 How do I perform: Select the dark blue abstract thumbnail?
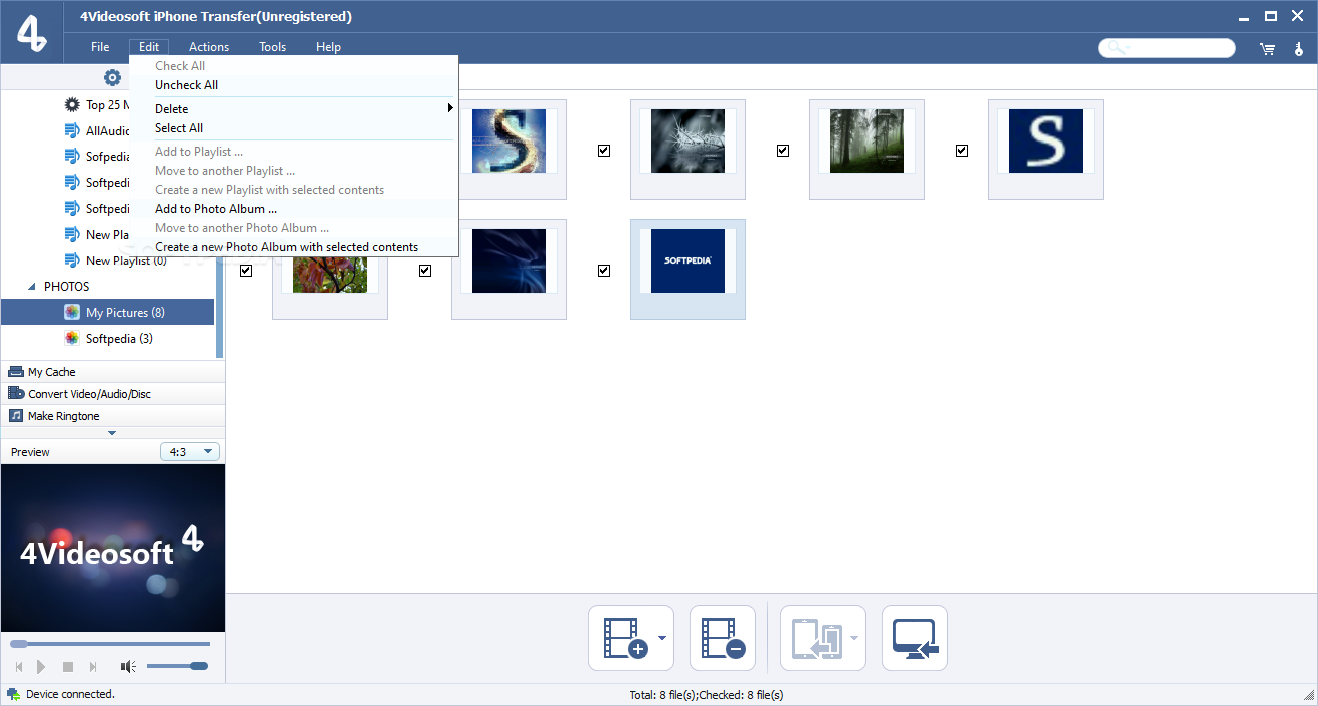coord(509,269)
